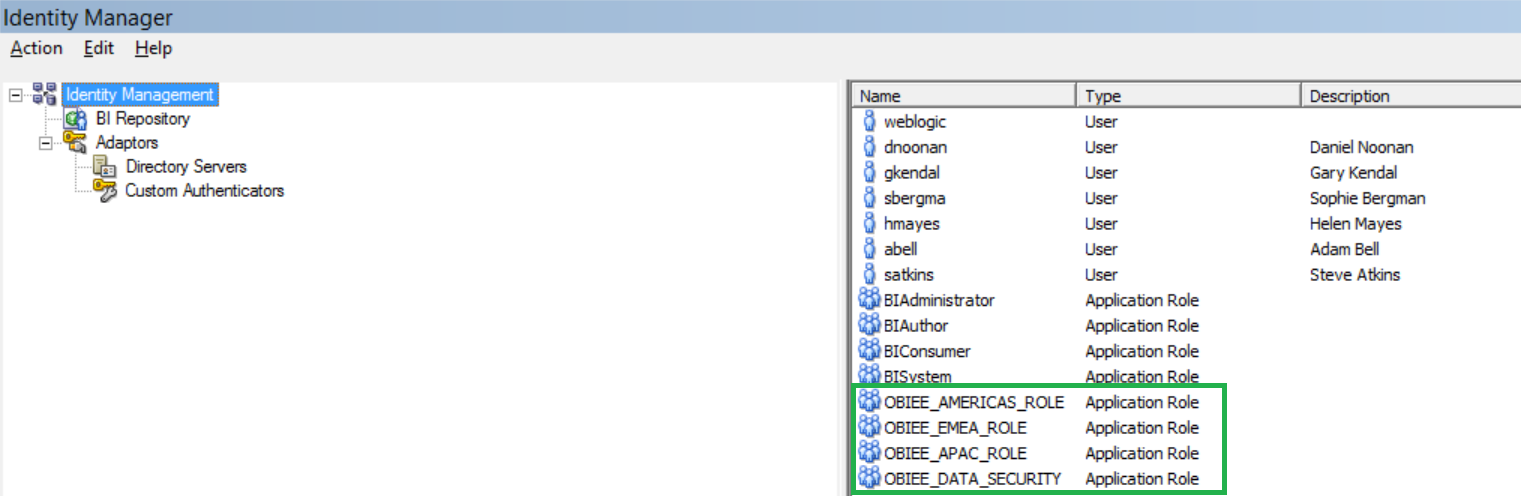Viewport: 1521px width, 496px height.
Task: Select the OBIEE_AMERICAS_ROLE name
Action: (x=975, y=402)
